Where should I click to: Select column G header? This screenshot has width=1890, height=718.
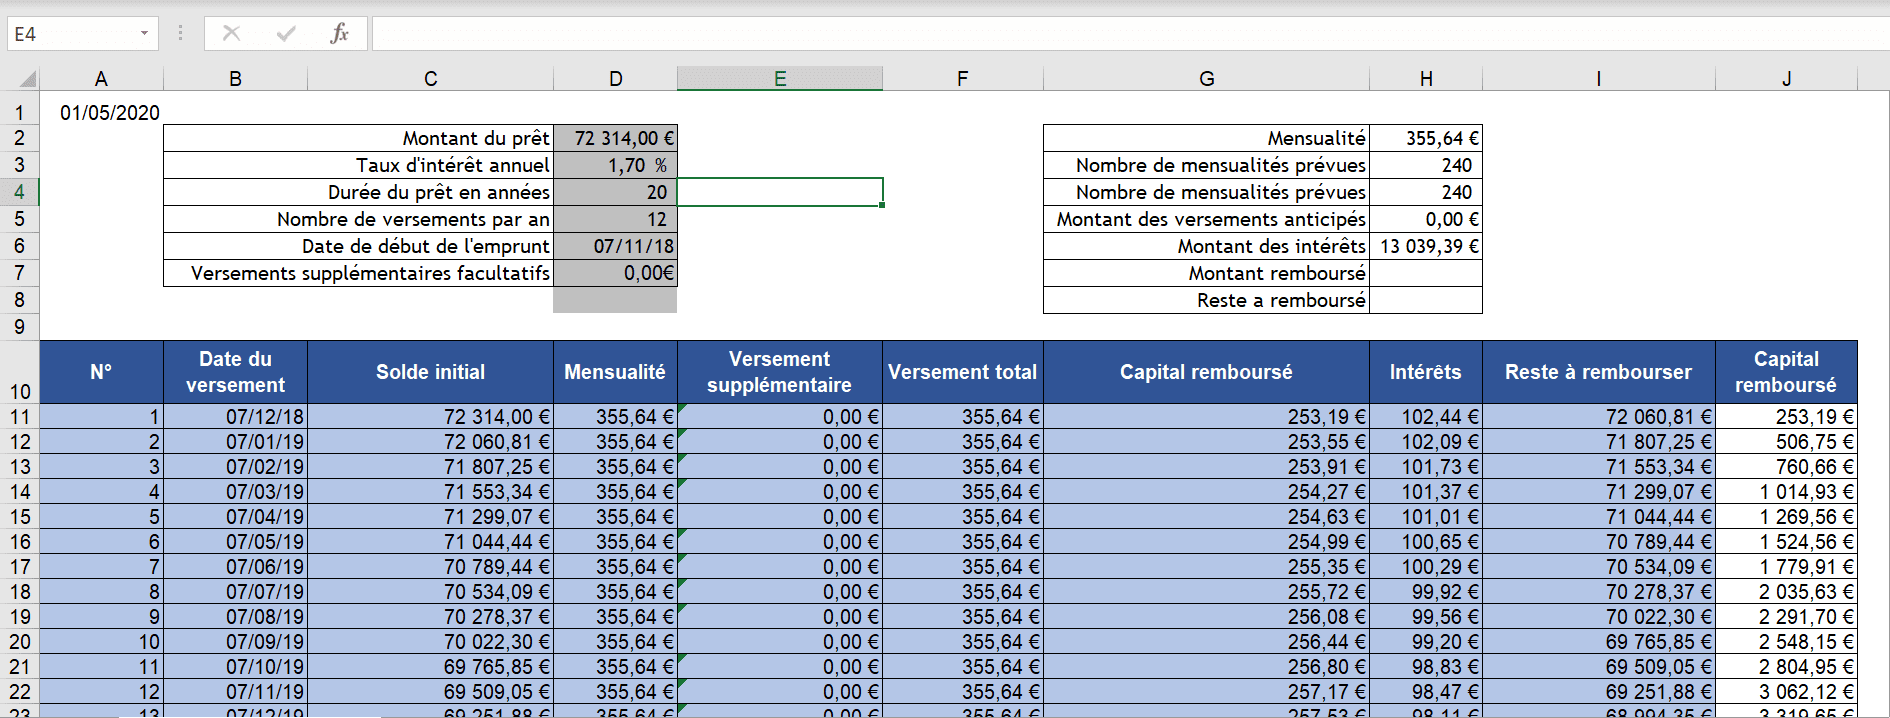click(1206, 79)
